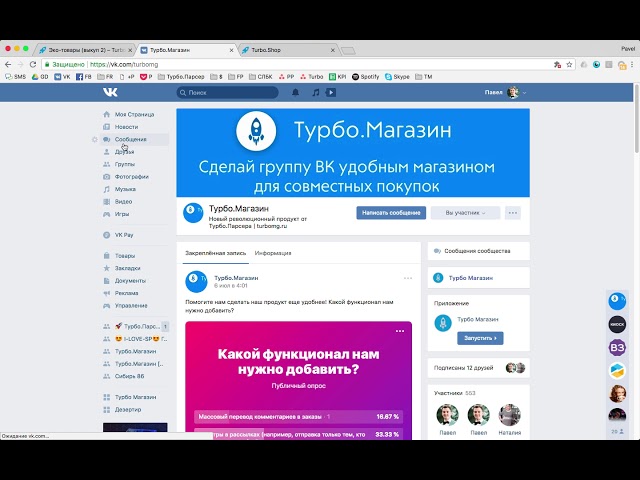The width and height of the screenshot is (640, 480).
Task: Click the КИОСК icon in chat sidebar
Action: point(617,324)
